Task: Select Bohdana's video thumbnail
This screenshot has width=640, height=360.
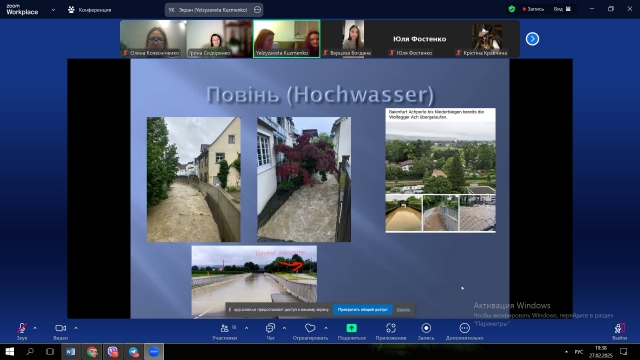Action: click(x=353, y=39)
